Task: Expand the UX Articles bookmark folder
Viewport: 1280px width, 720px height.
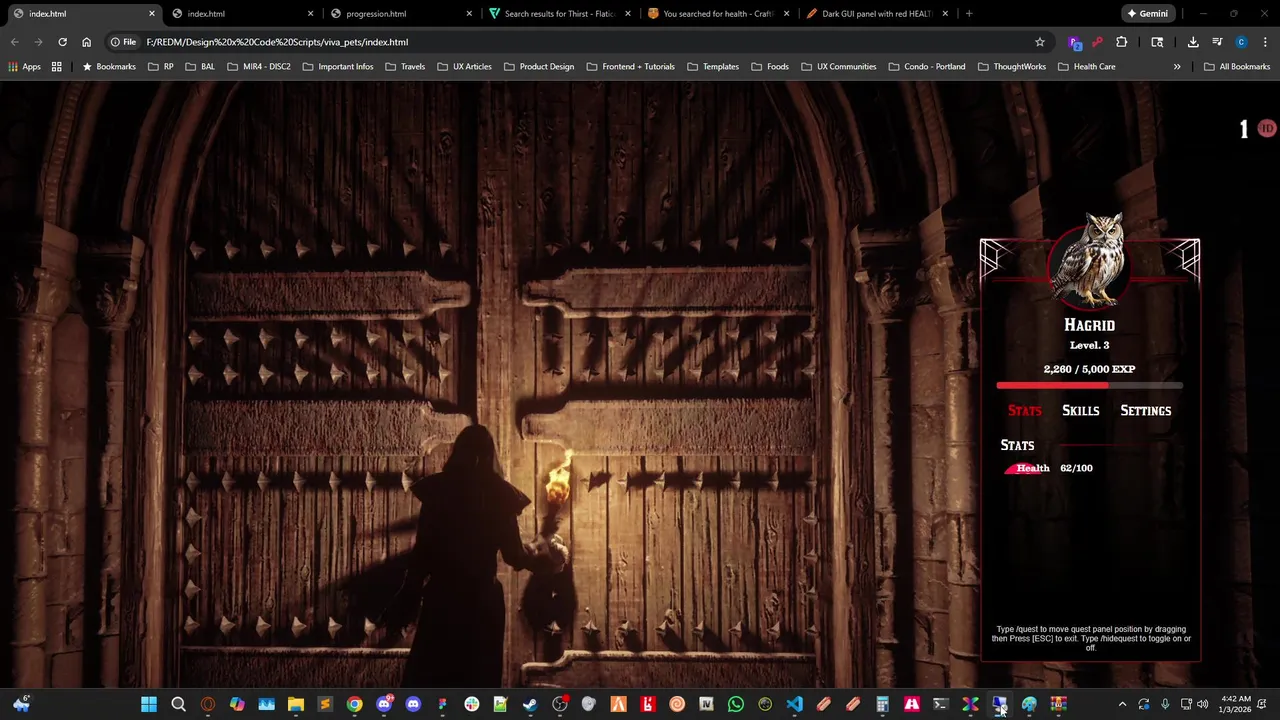Action: tap(464, 67)
